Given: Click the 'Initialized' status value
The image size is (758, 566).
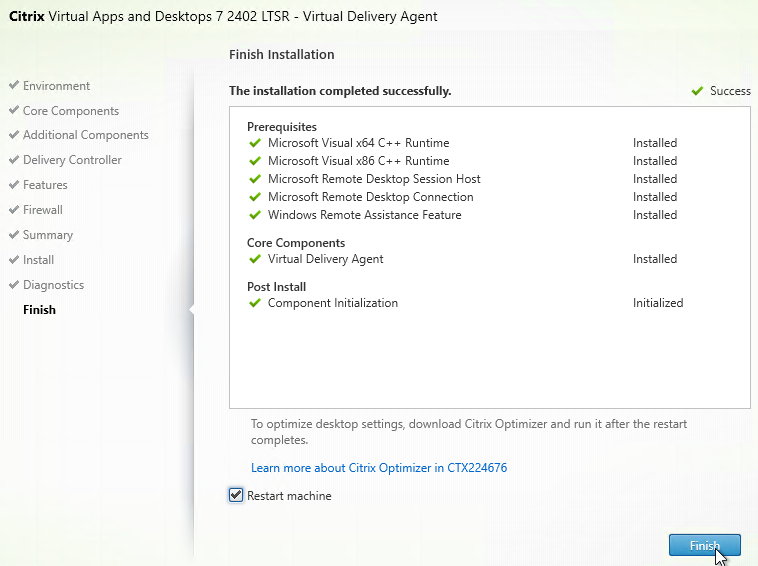Looking at the screenshot, I should point(658,303).
